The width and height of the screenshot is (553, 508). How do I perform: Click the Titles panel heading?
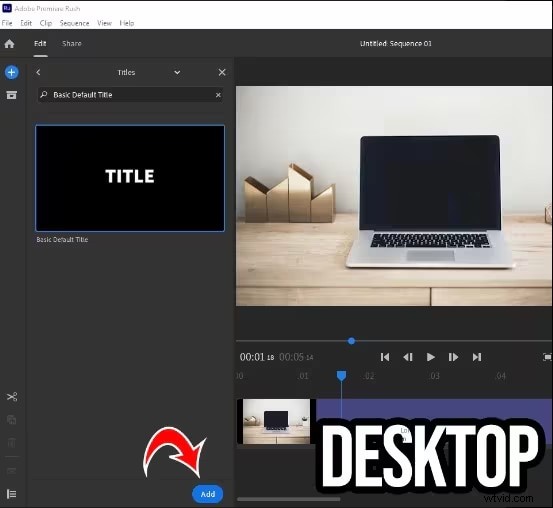(126, 72)
